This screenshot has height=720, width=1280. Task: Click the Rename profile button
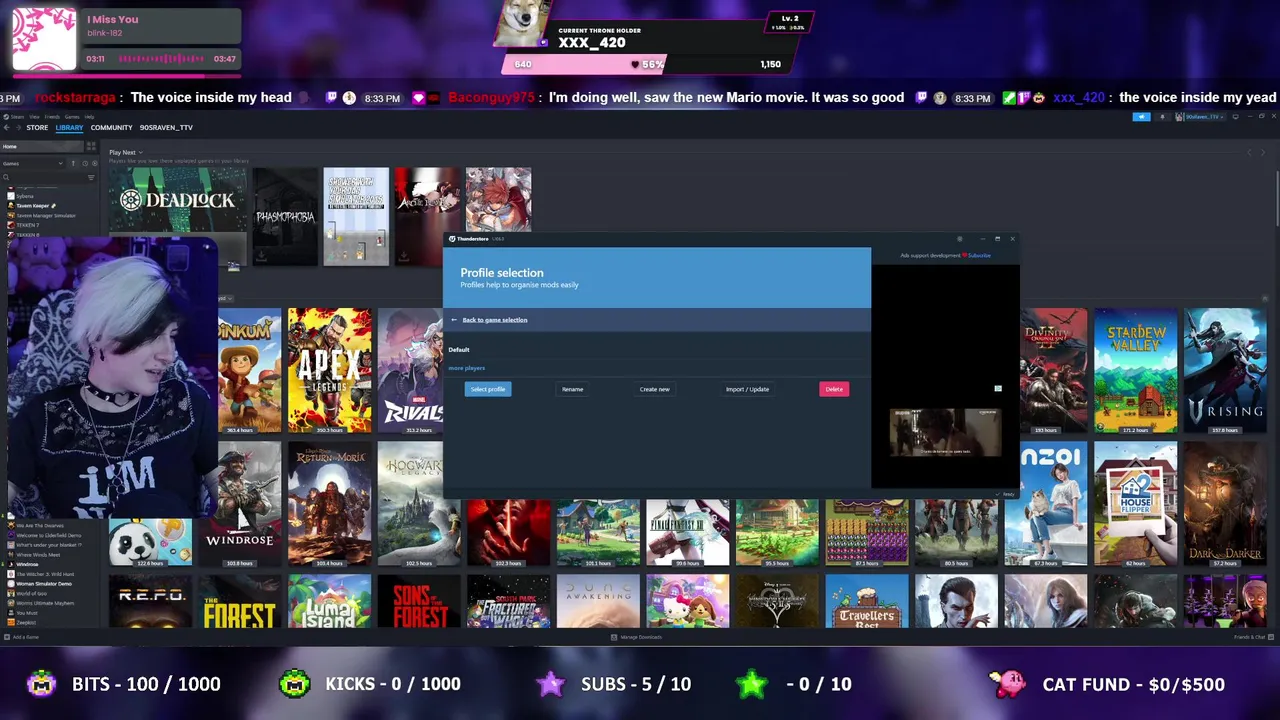pos(572,389)
